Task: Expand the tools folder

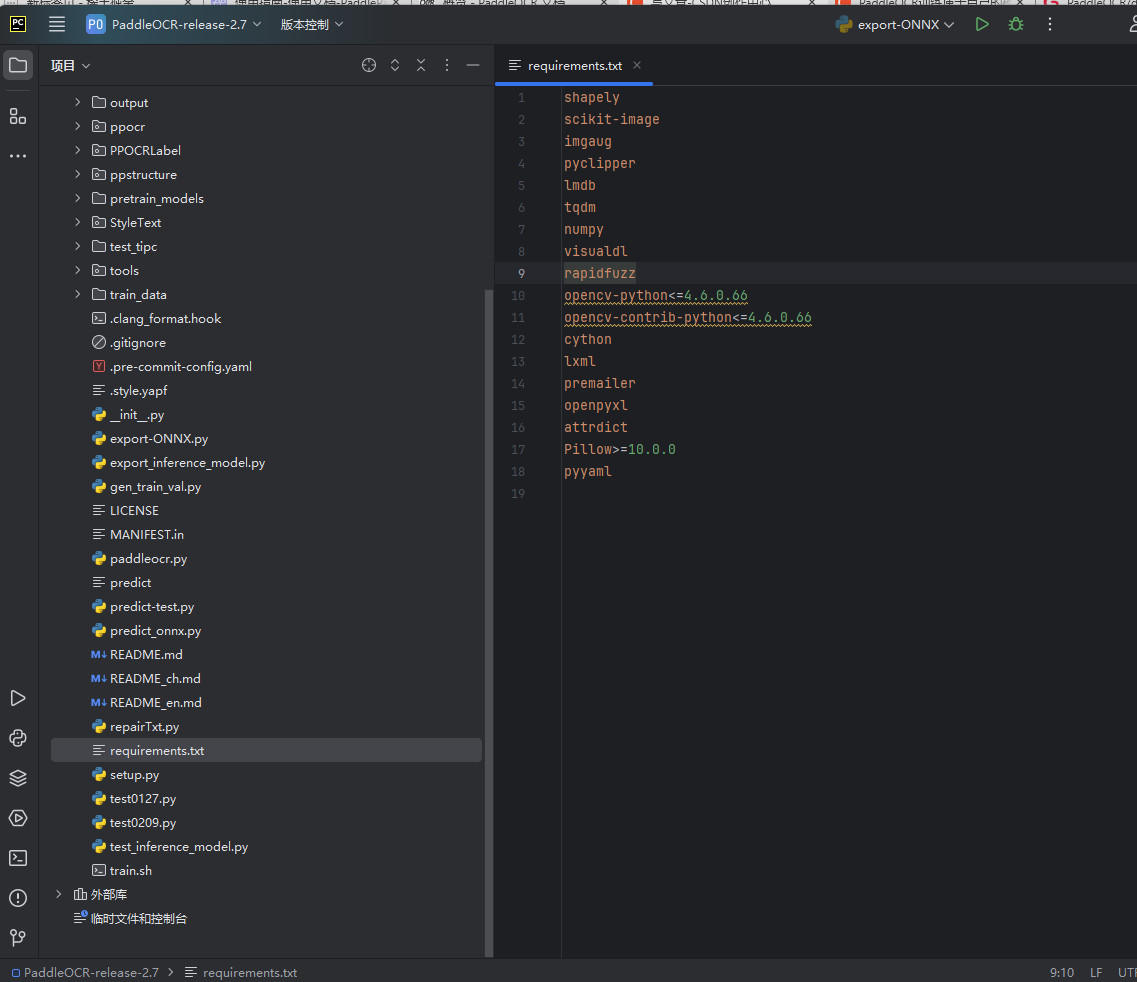Action: pyautogui.click(x=78, y=271)
